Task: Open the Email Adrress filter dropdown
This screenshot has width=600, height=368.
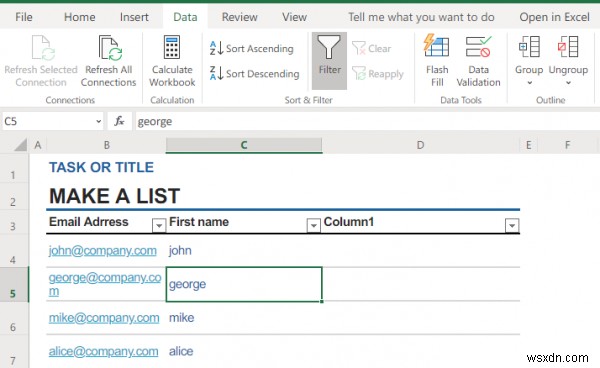Action: pos(159,226)
